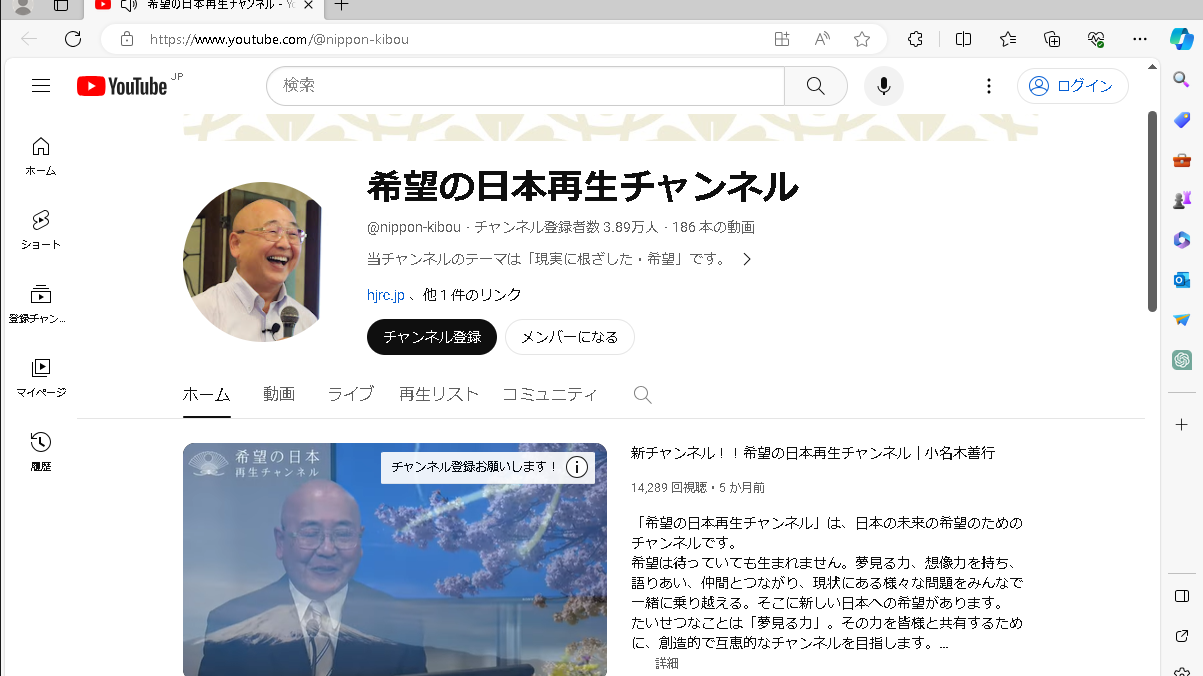1203x676 pixels.
Task: Open YouTube settings three-dot menu
Action: pos(989,86)
